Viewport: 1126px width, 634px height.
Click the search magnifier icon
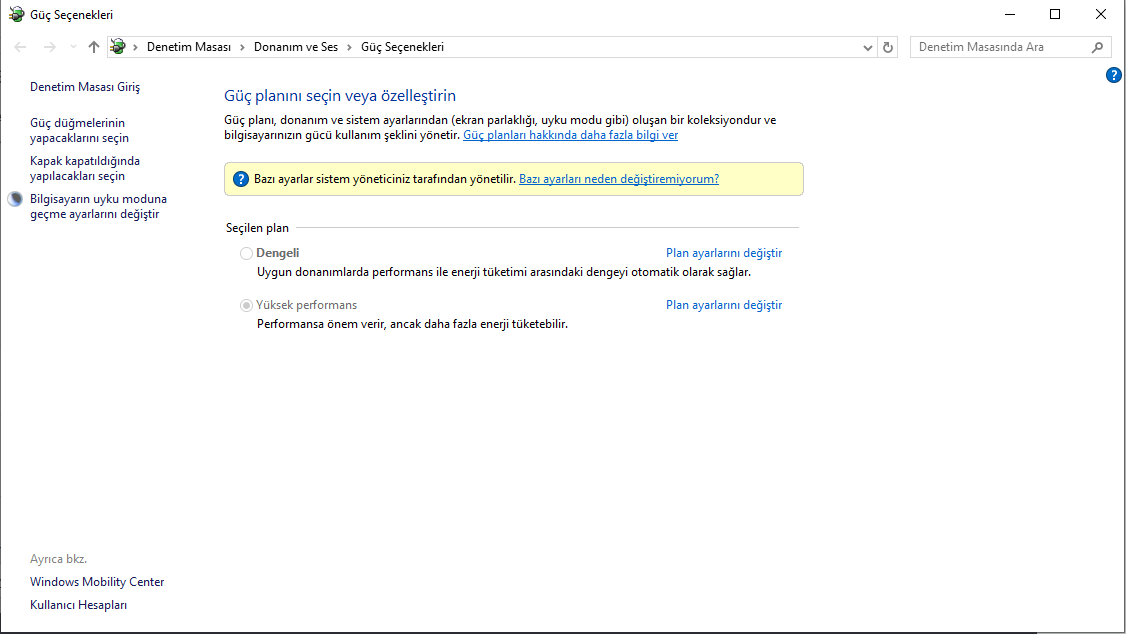click(x=1097, y=47)
